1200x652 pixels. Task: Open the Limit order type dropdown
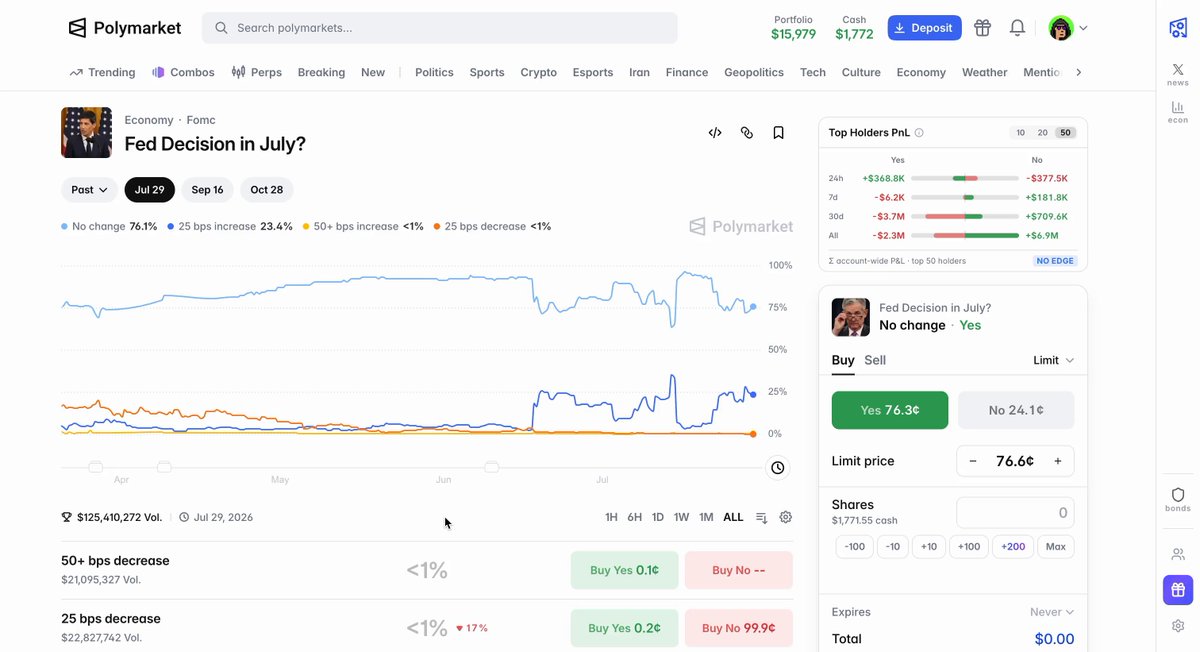coord(1054,360)
